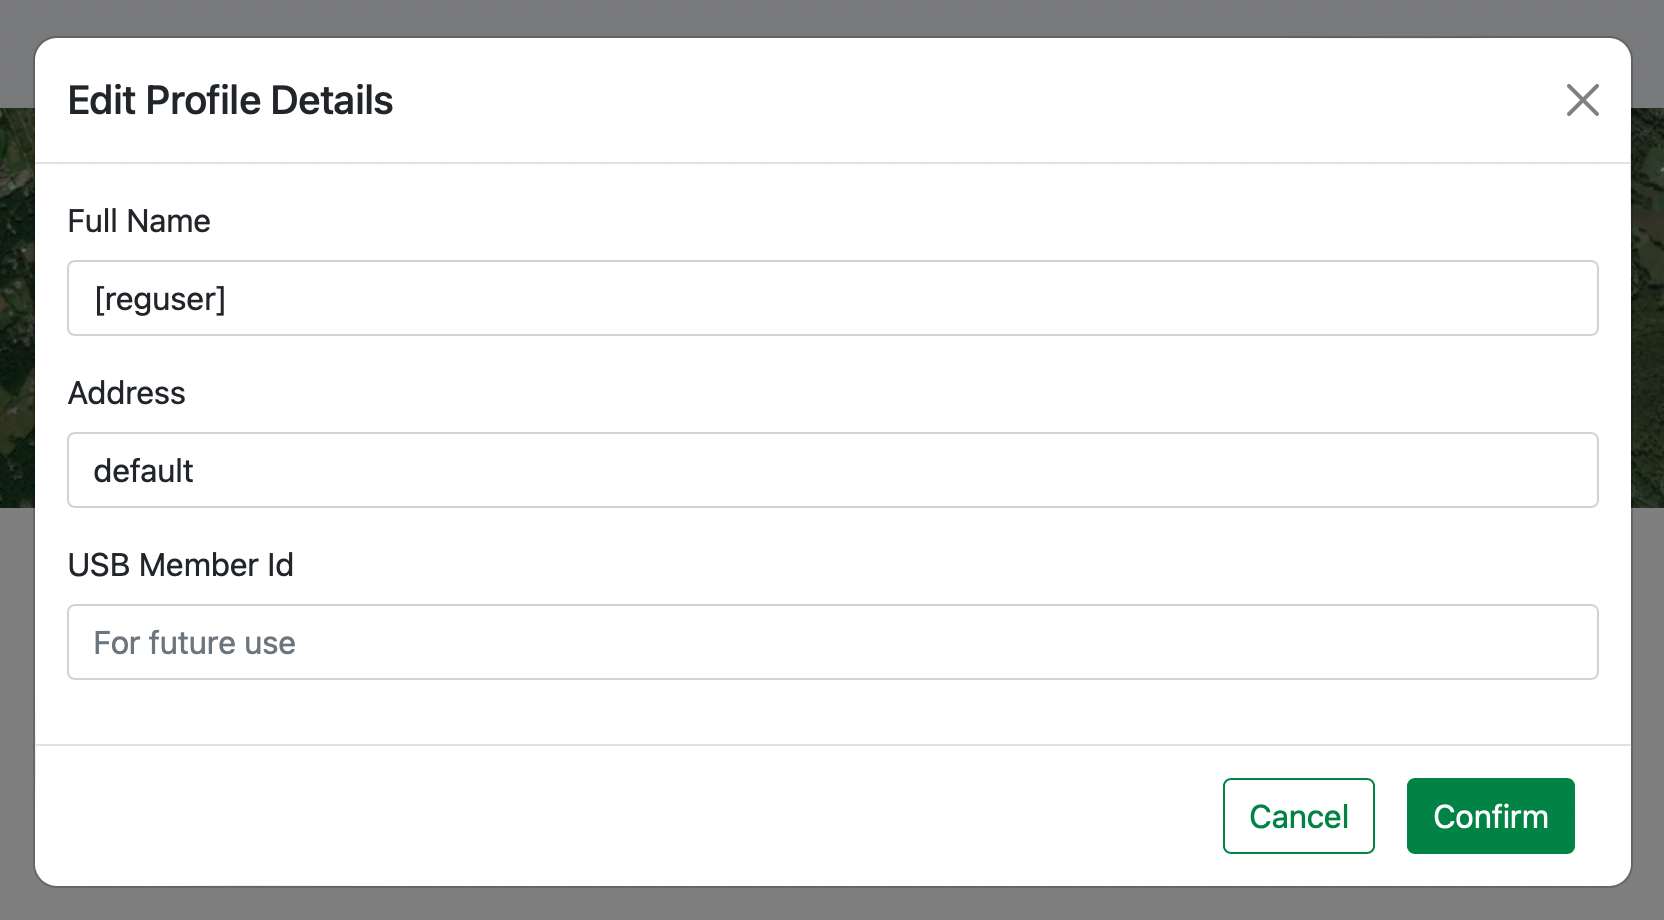
Task: Close the Edit Profile Details dialog
Action: pyautogui.click(x=1582, y=100)
